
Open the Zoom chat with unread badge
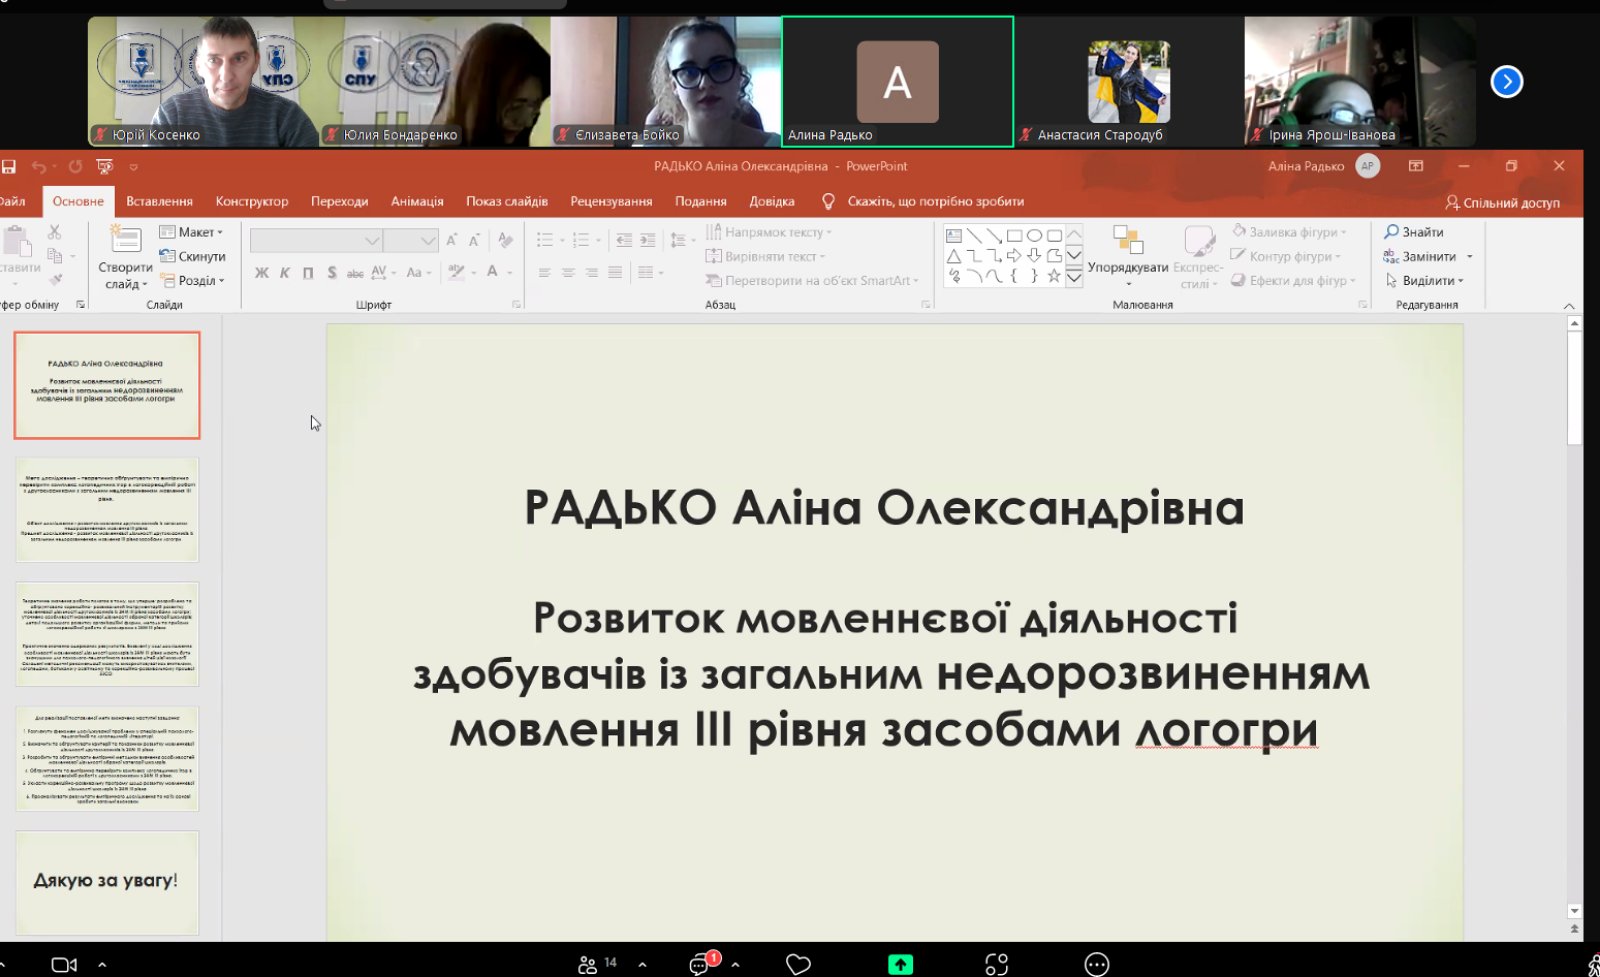point(700,964)
